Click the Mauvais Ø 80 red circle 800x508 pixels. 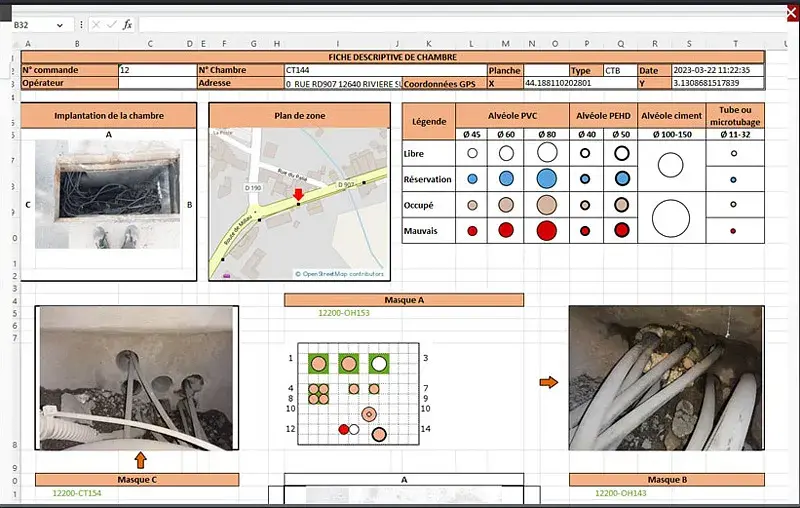[546, 231]
